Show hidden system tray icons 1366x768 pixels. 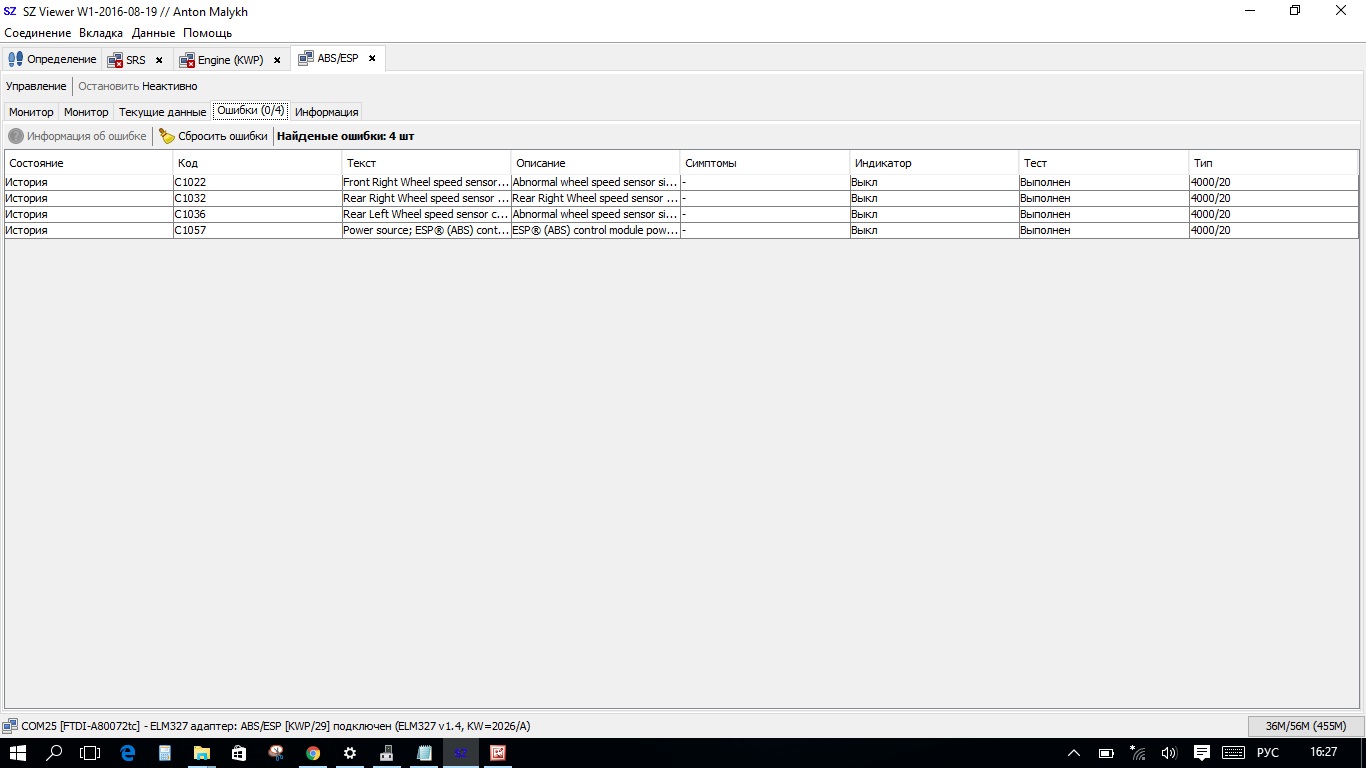click(x=1074, y=753)
